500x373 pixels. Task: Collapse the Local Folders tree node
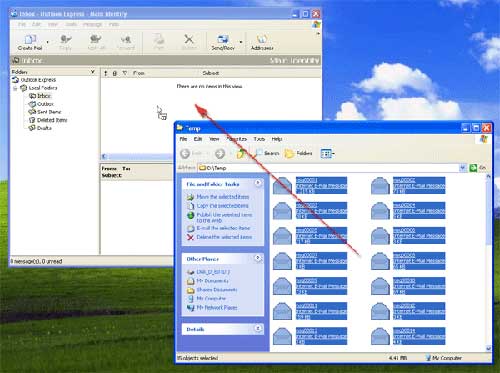pyautogui.click(x=15, y=88)
